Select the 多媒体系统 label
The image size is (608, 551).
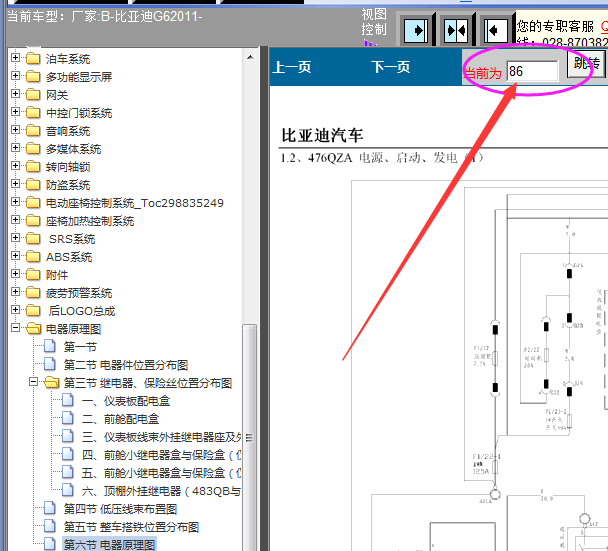(73, 149)
